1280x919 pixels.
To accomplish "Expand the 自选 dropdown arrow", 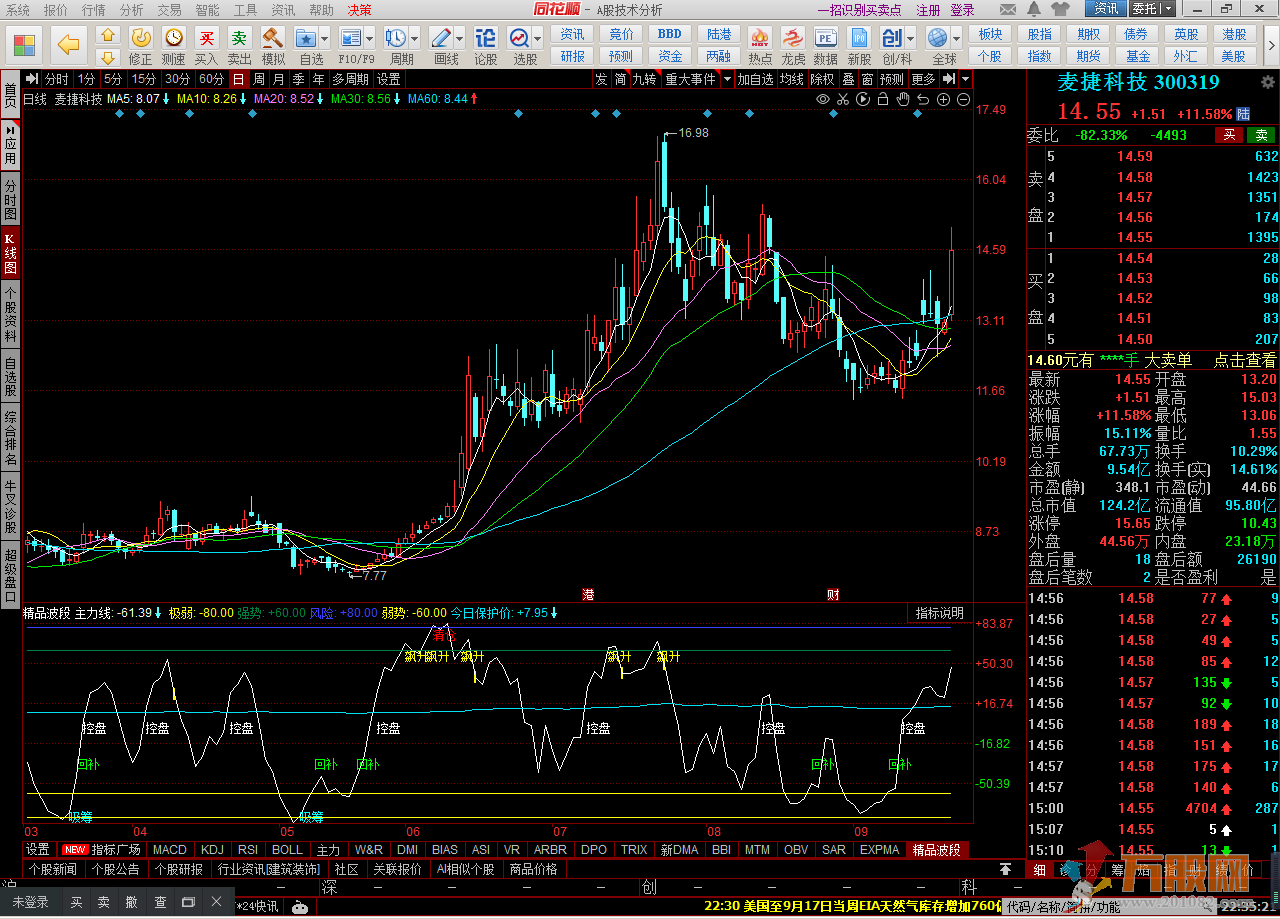I will 327,38.
